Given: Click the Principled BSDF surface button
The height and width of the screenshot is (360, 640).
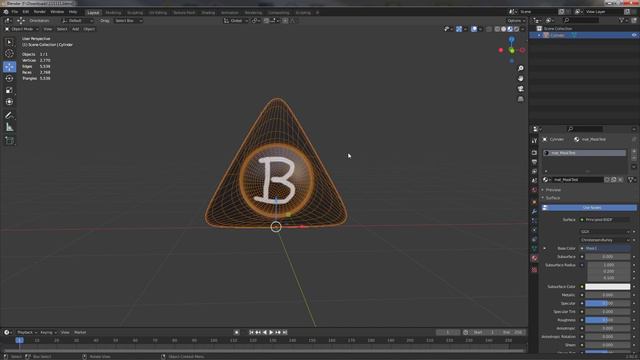Looking at the screenshot, I should click(x=605, y=220).
